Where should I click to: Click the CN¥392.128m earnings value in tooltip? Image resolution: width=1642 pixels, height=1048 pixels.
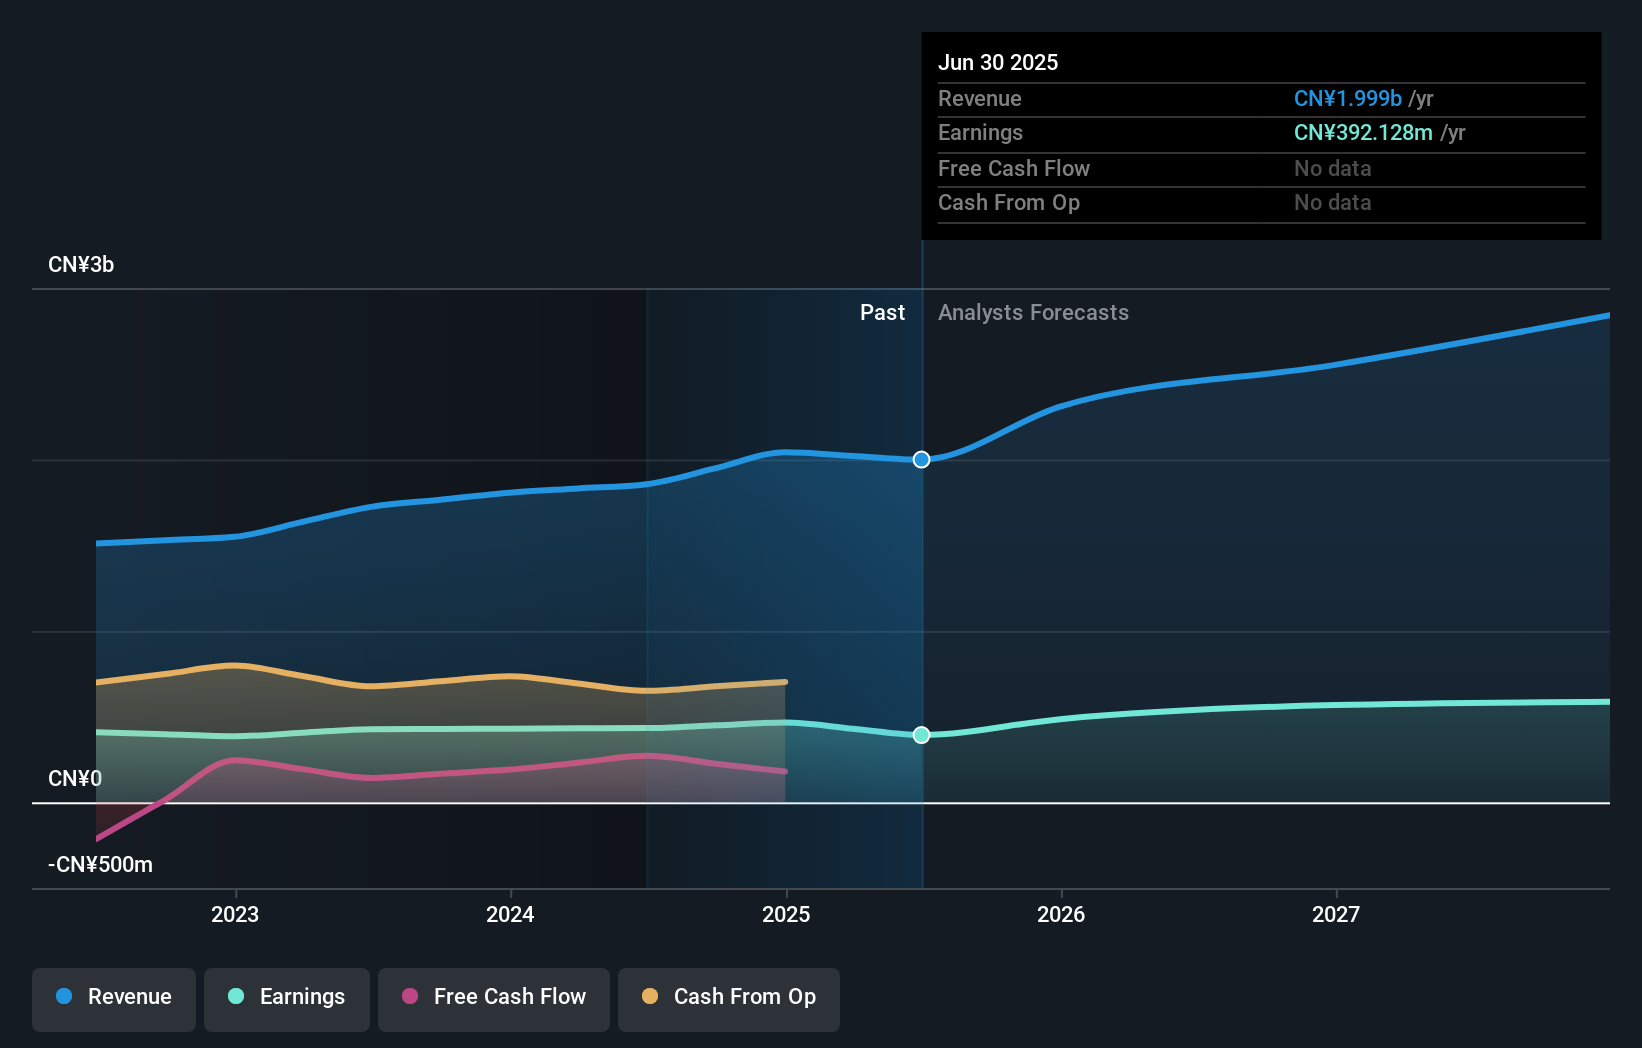click(1362, 132)
